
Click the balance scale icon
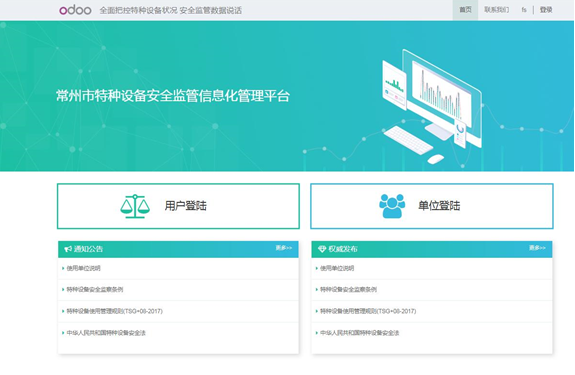[x=135, y=206]
